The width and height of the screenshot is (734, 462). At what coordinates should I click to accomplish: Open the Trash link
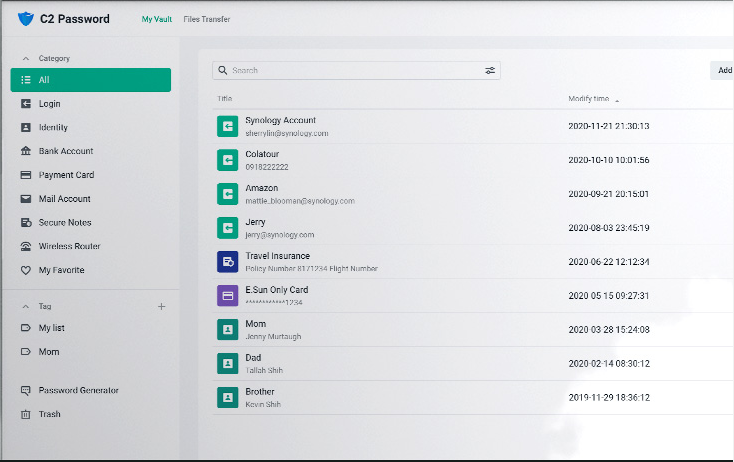[x=50, y=414]
